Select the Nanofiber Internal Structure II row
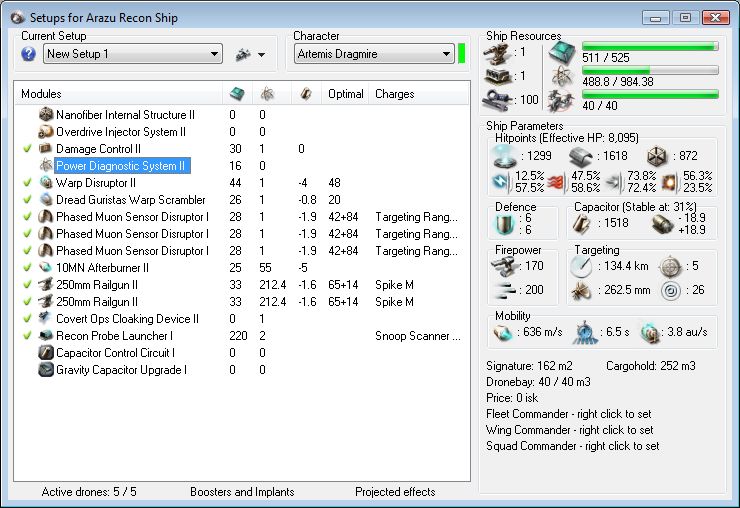Viewport: 740px width, 508px height. point(242,114)
